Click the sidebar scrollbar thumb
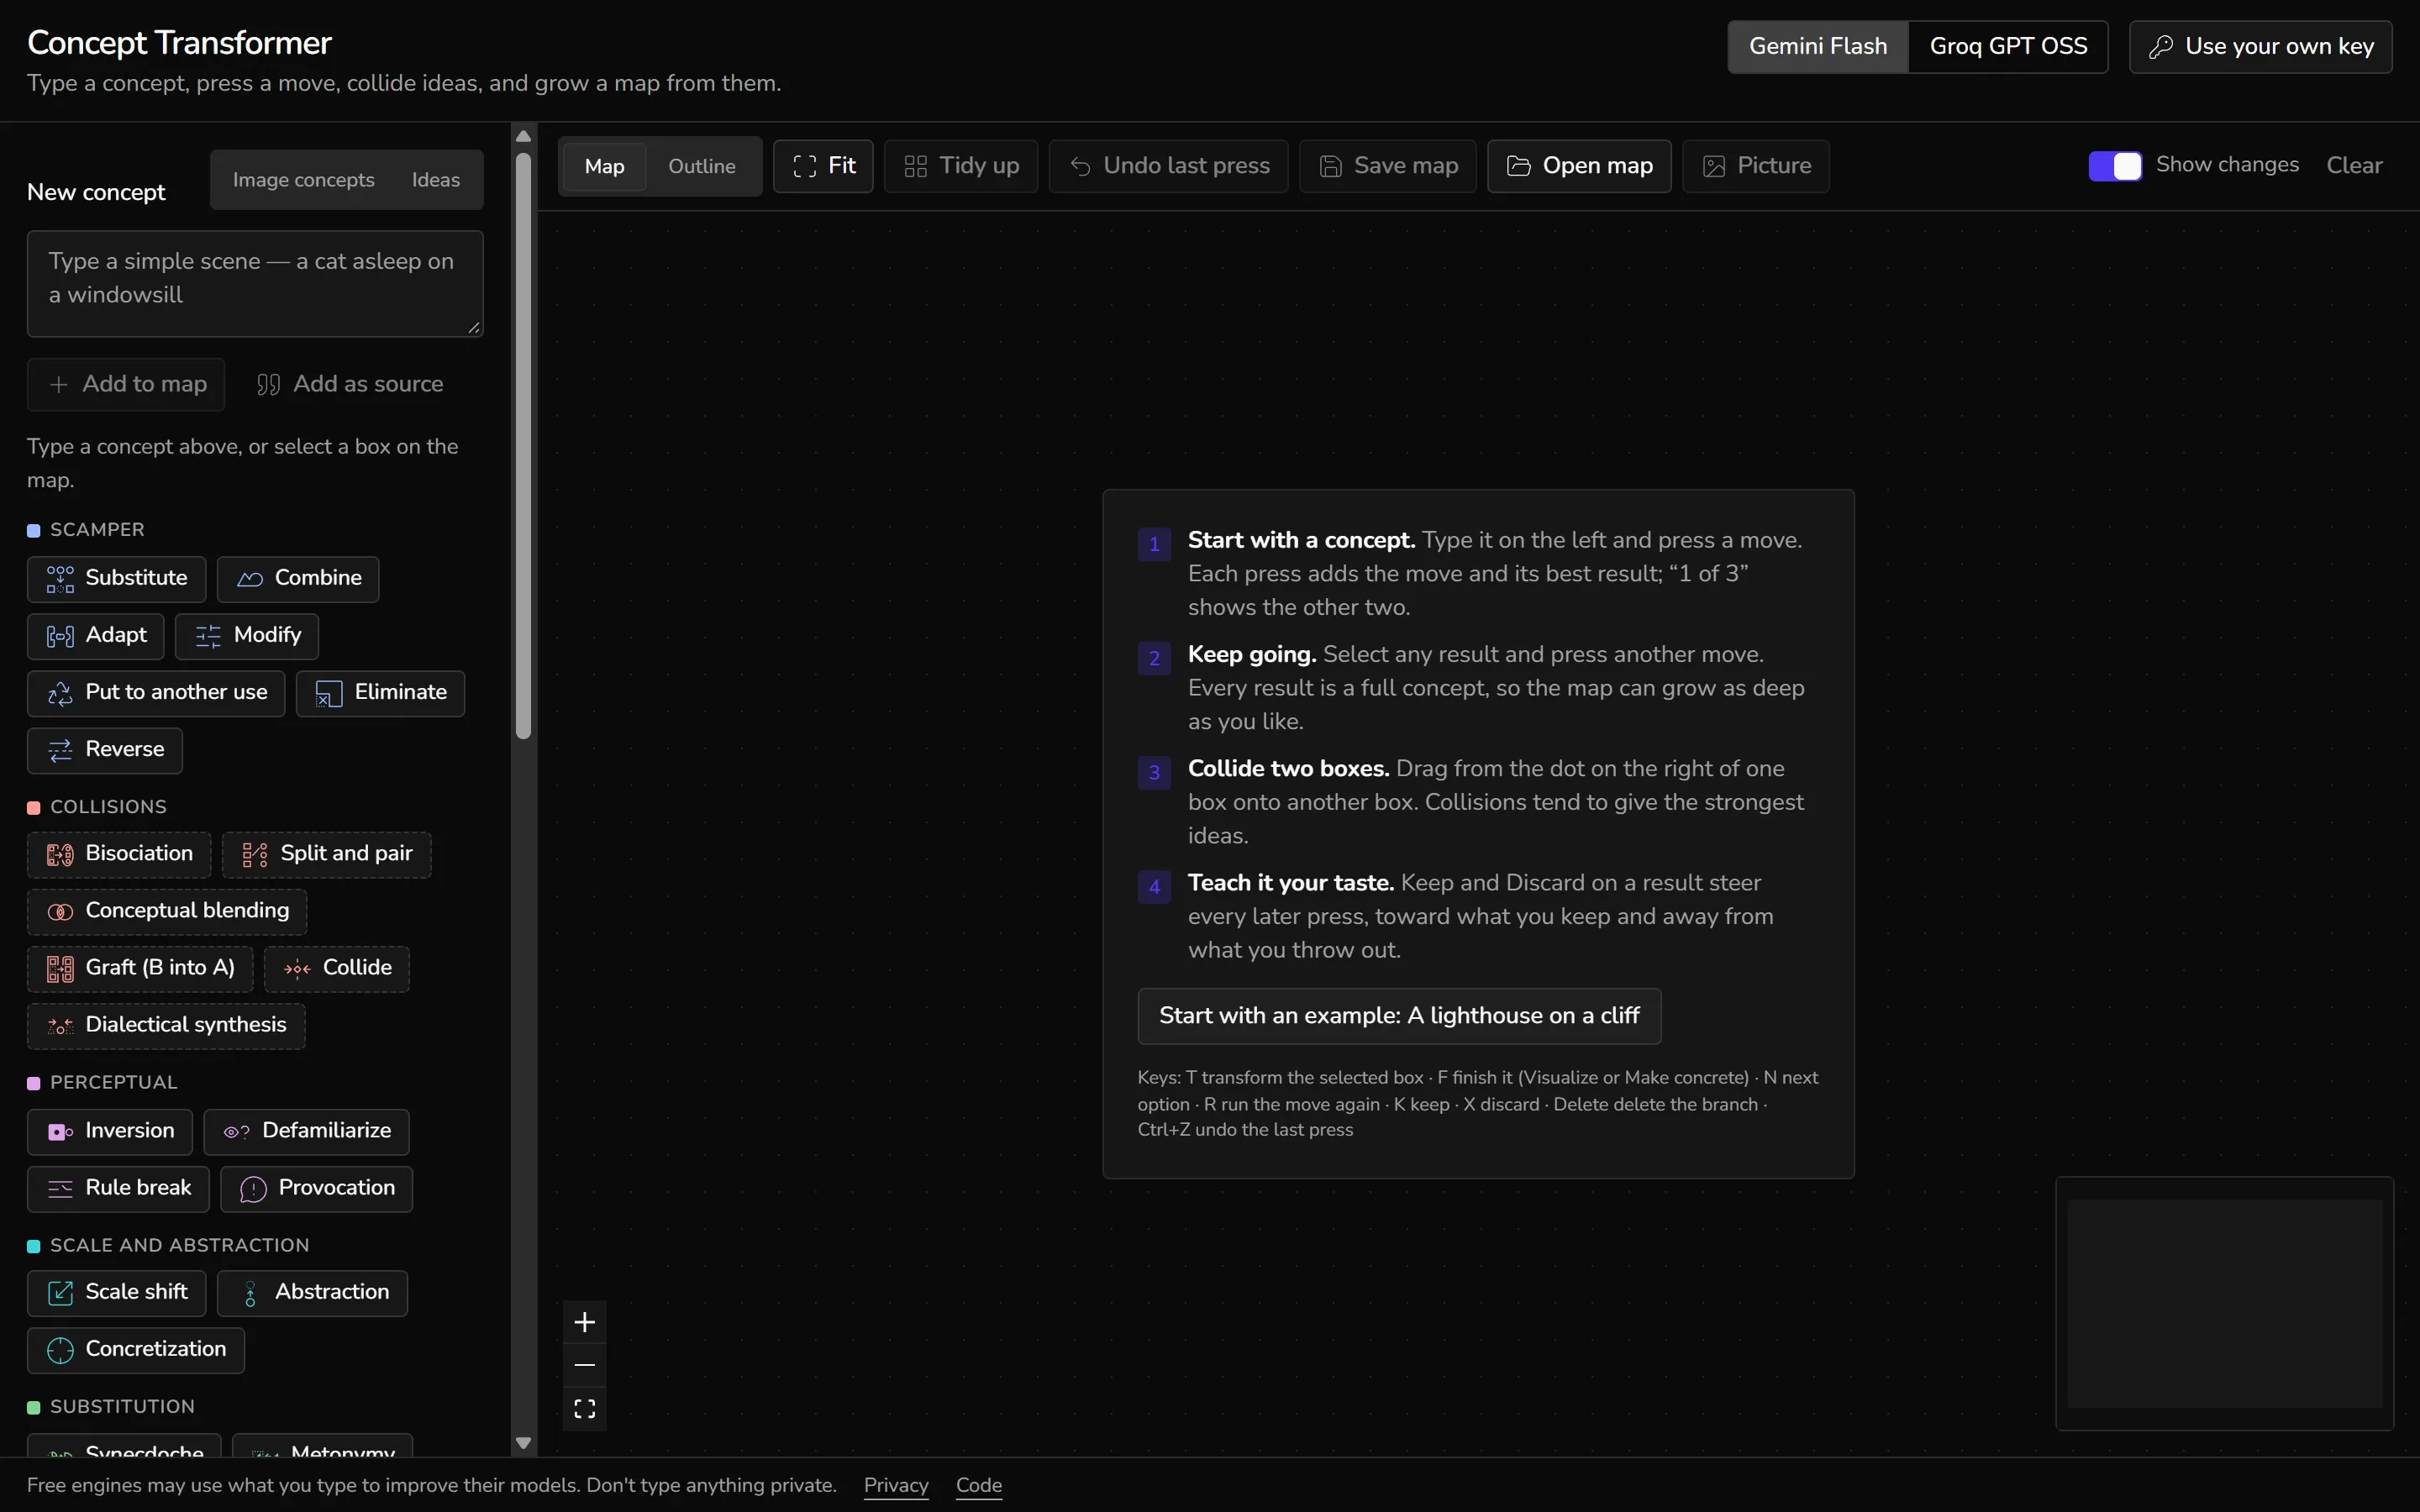This screenshot has height=1512, width=2420. pyautogui.click(x=523, y=446)
